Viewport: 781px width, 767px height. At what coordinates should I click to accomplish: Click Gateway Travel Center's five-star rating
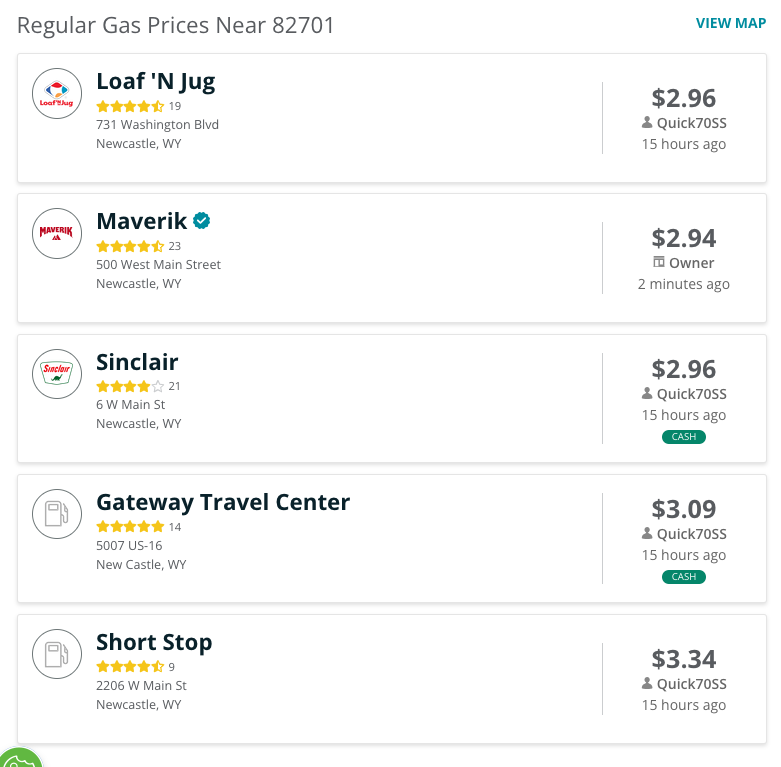point(130,526)
